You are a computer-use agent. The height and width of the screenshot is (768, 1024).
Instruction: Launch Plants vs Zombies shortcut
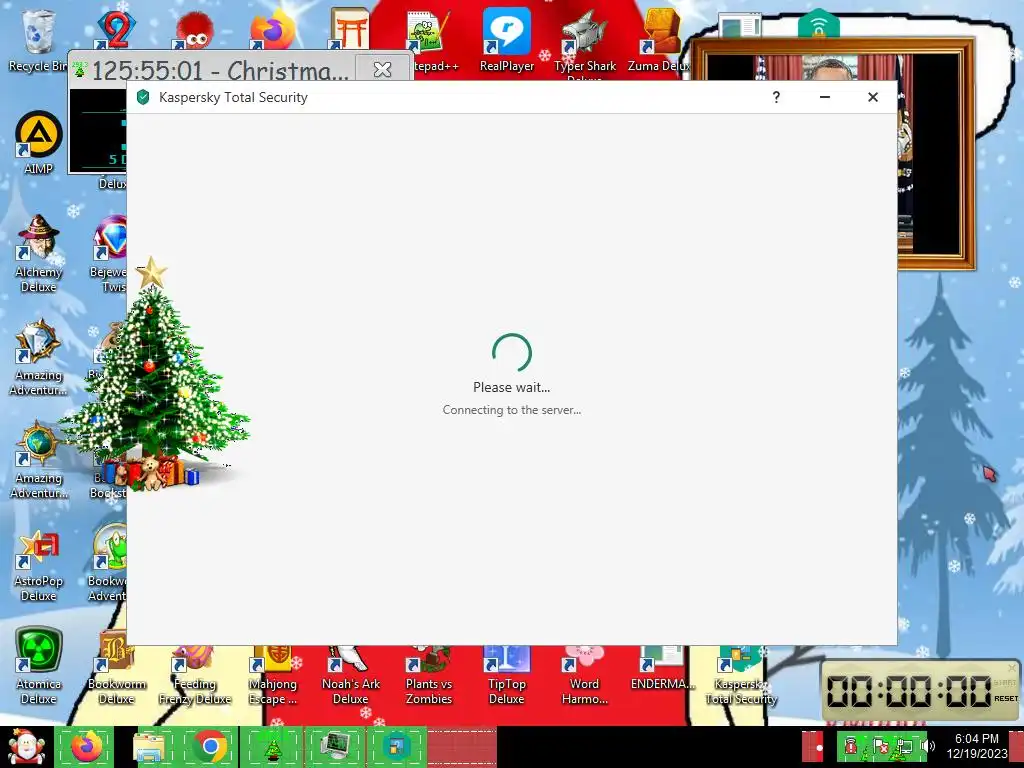tap(429, 675)
